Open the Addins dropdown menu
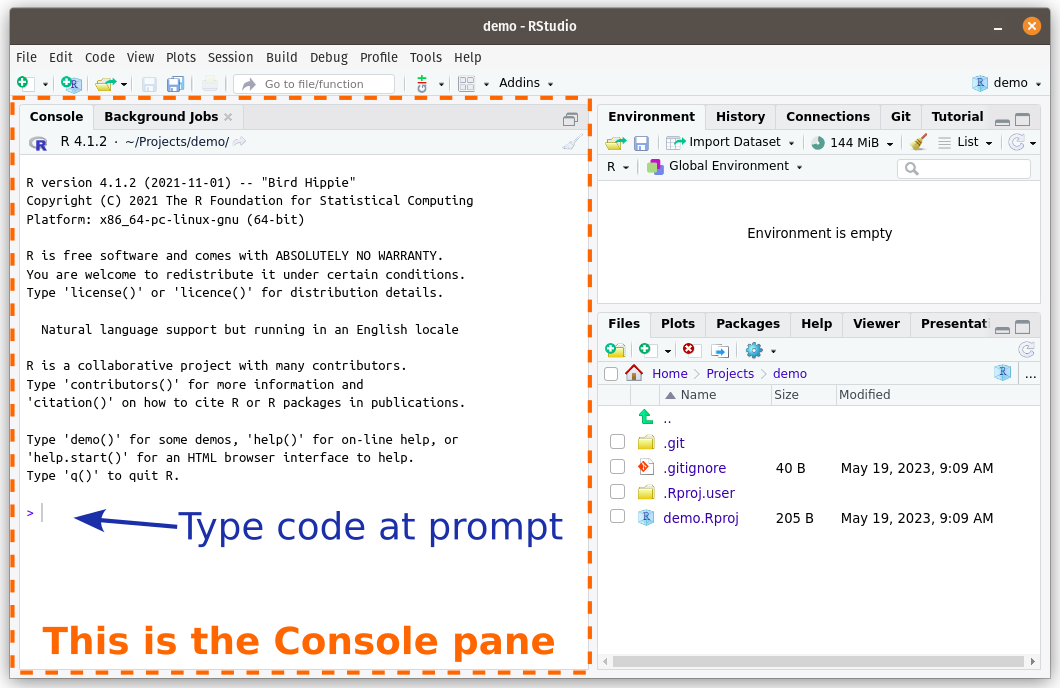This screenshot has width=1060, height=688. [525, 83]
